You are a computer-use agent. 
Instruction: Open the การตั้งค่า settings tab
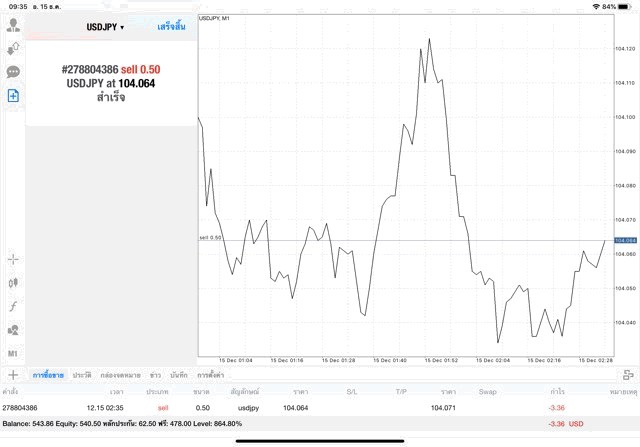coord(211,375)
